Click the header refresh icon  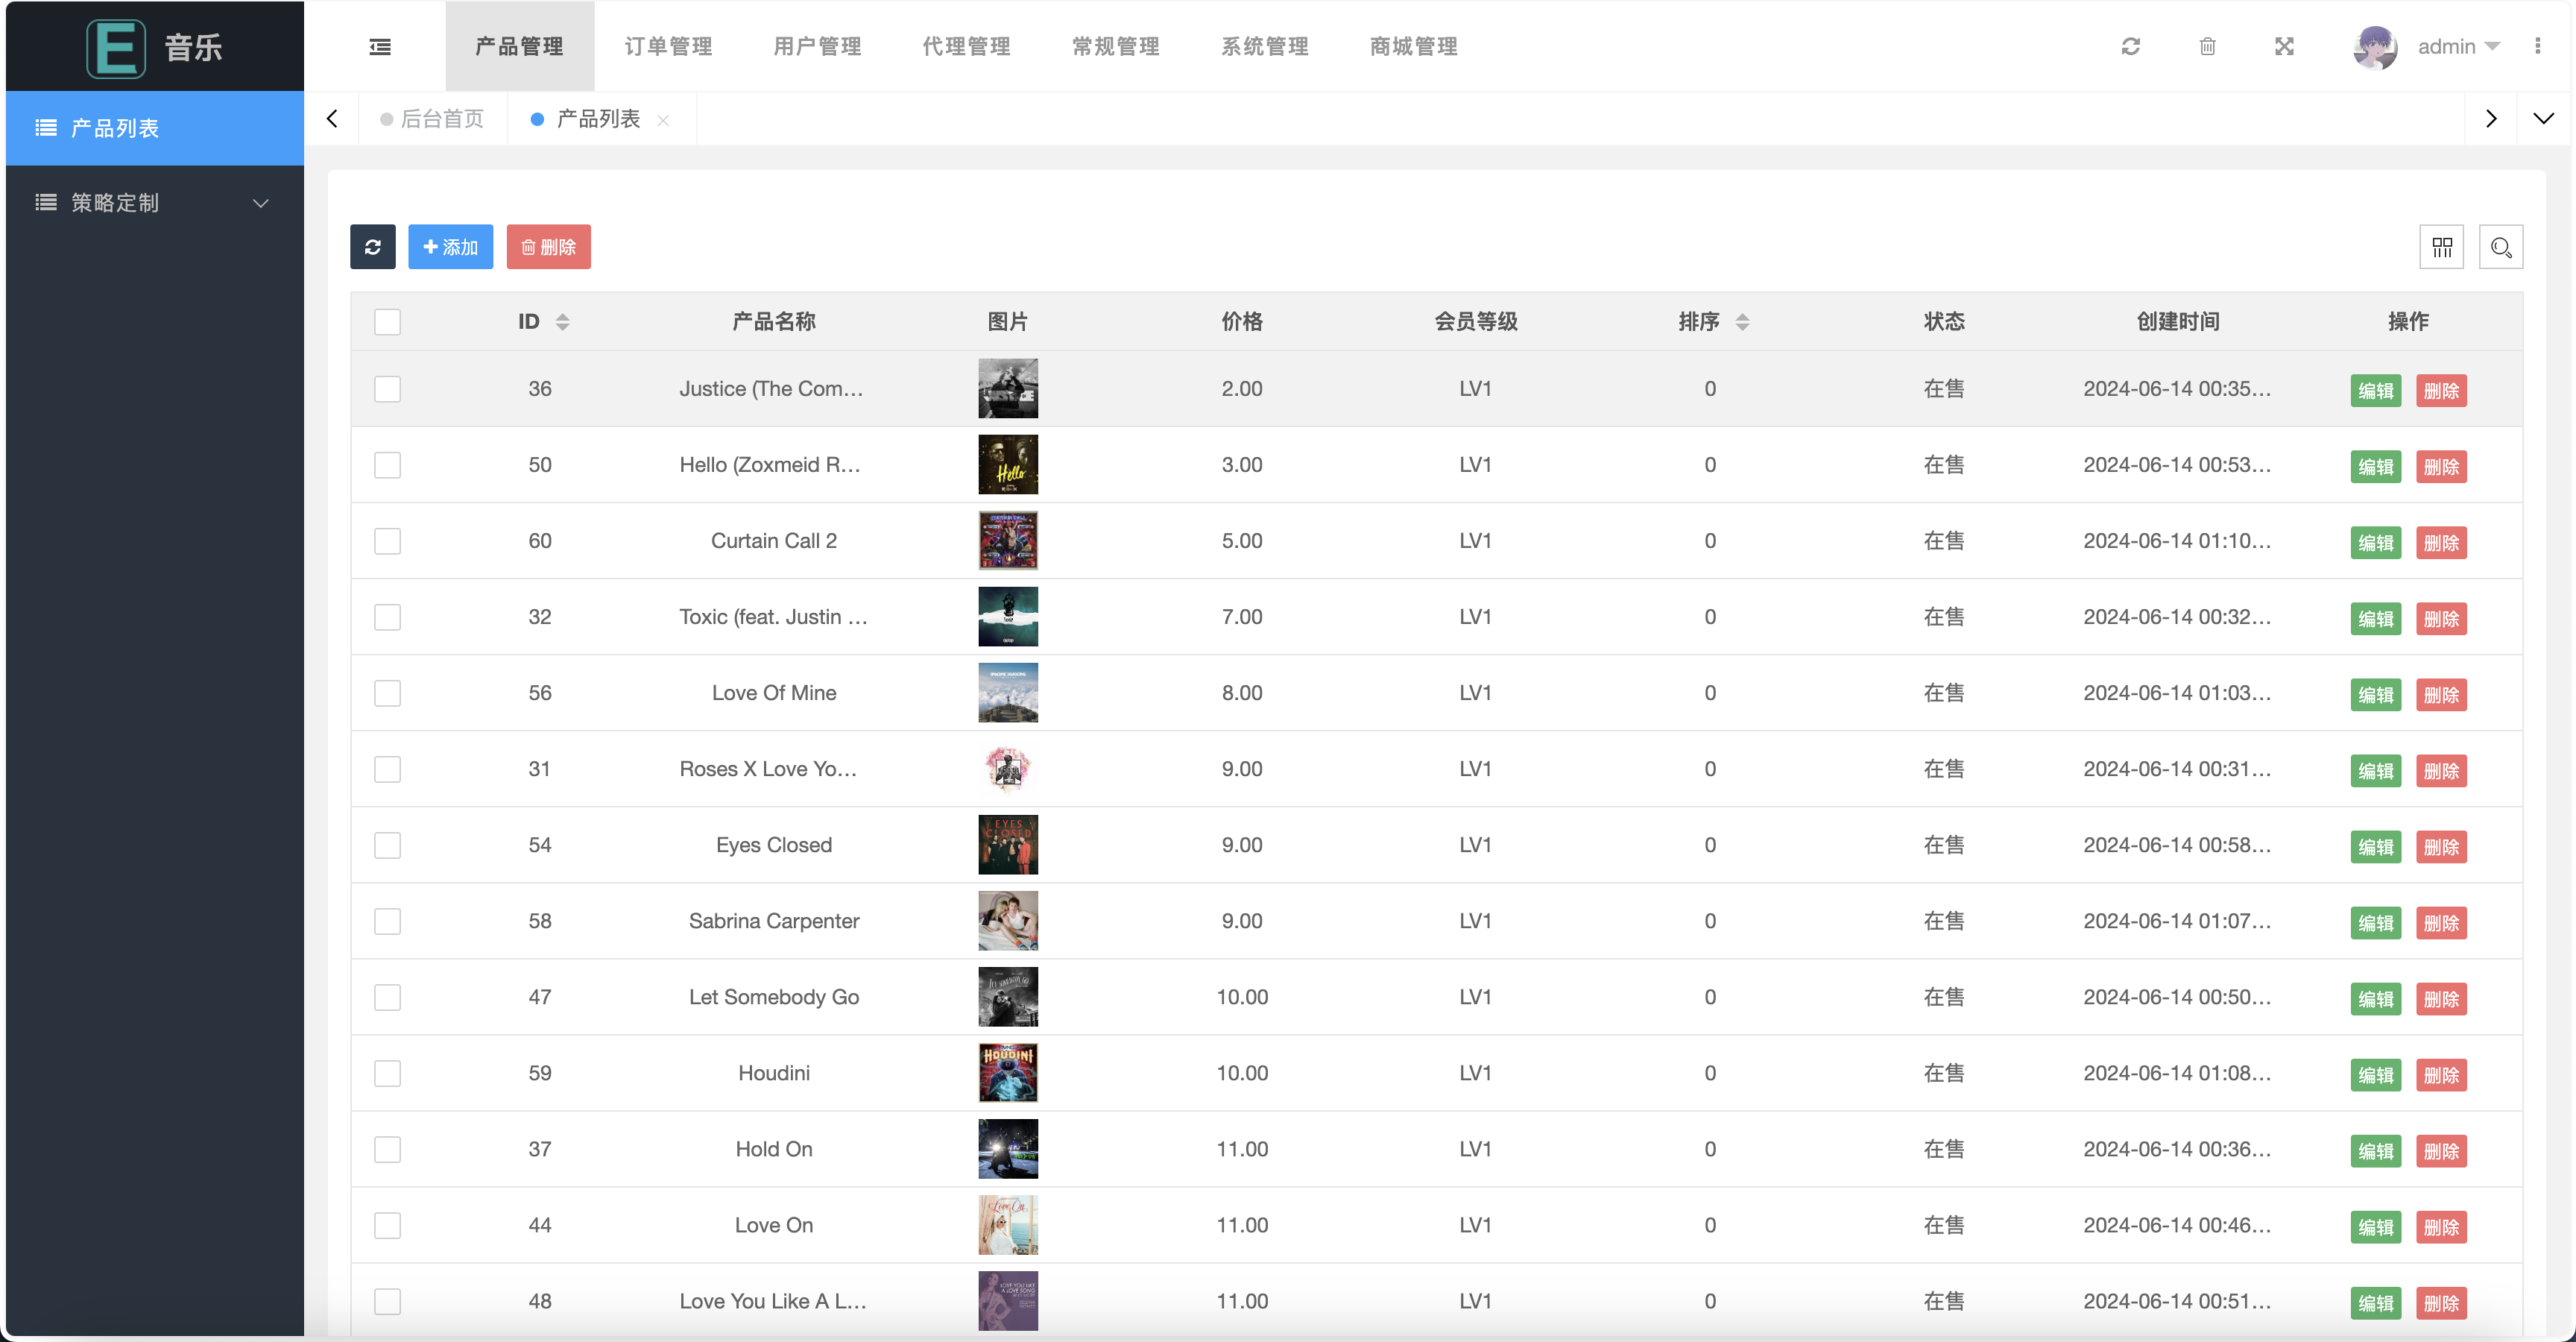(2131, 47)
